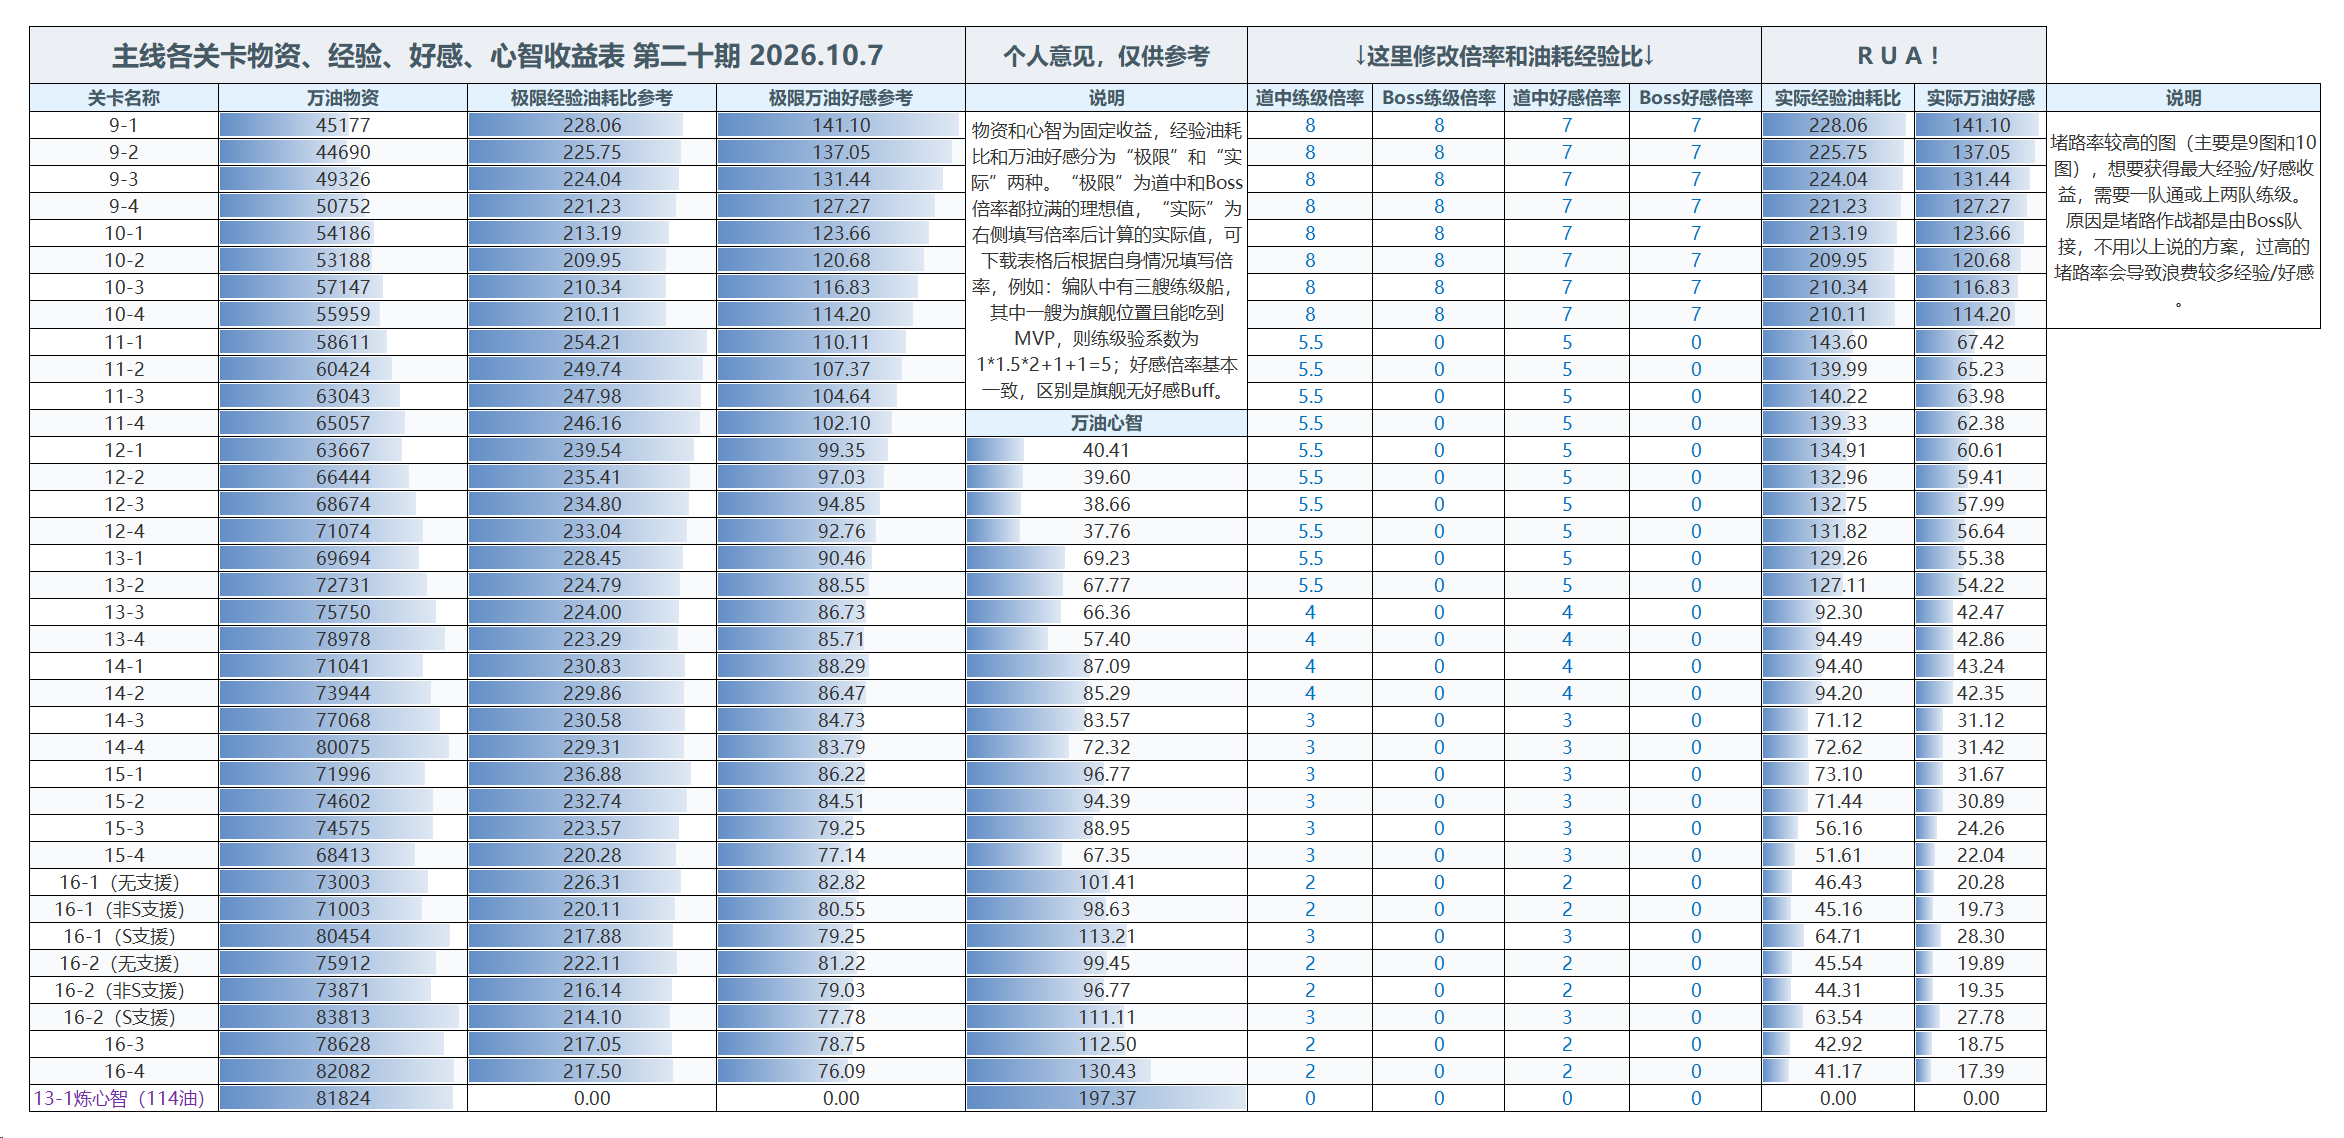Click the 实际万油好感 value 67.42
The image size is (2344, 1138).
pos(1981,342)
